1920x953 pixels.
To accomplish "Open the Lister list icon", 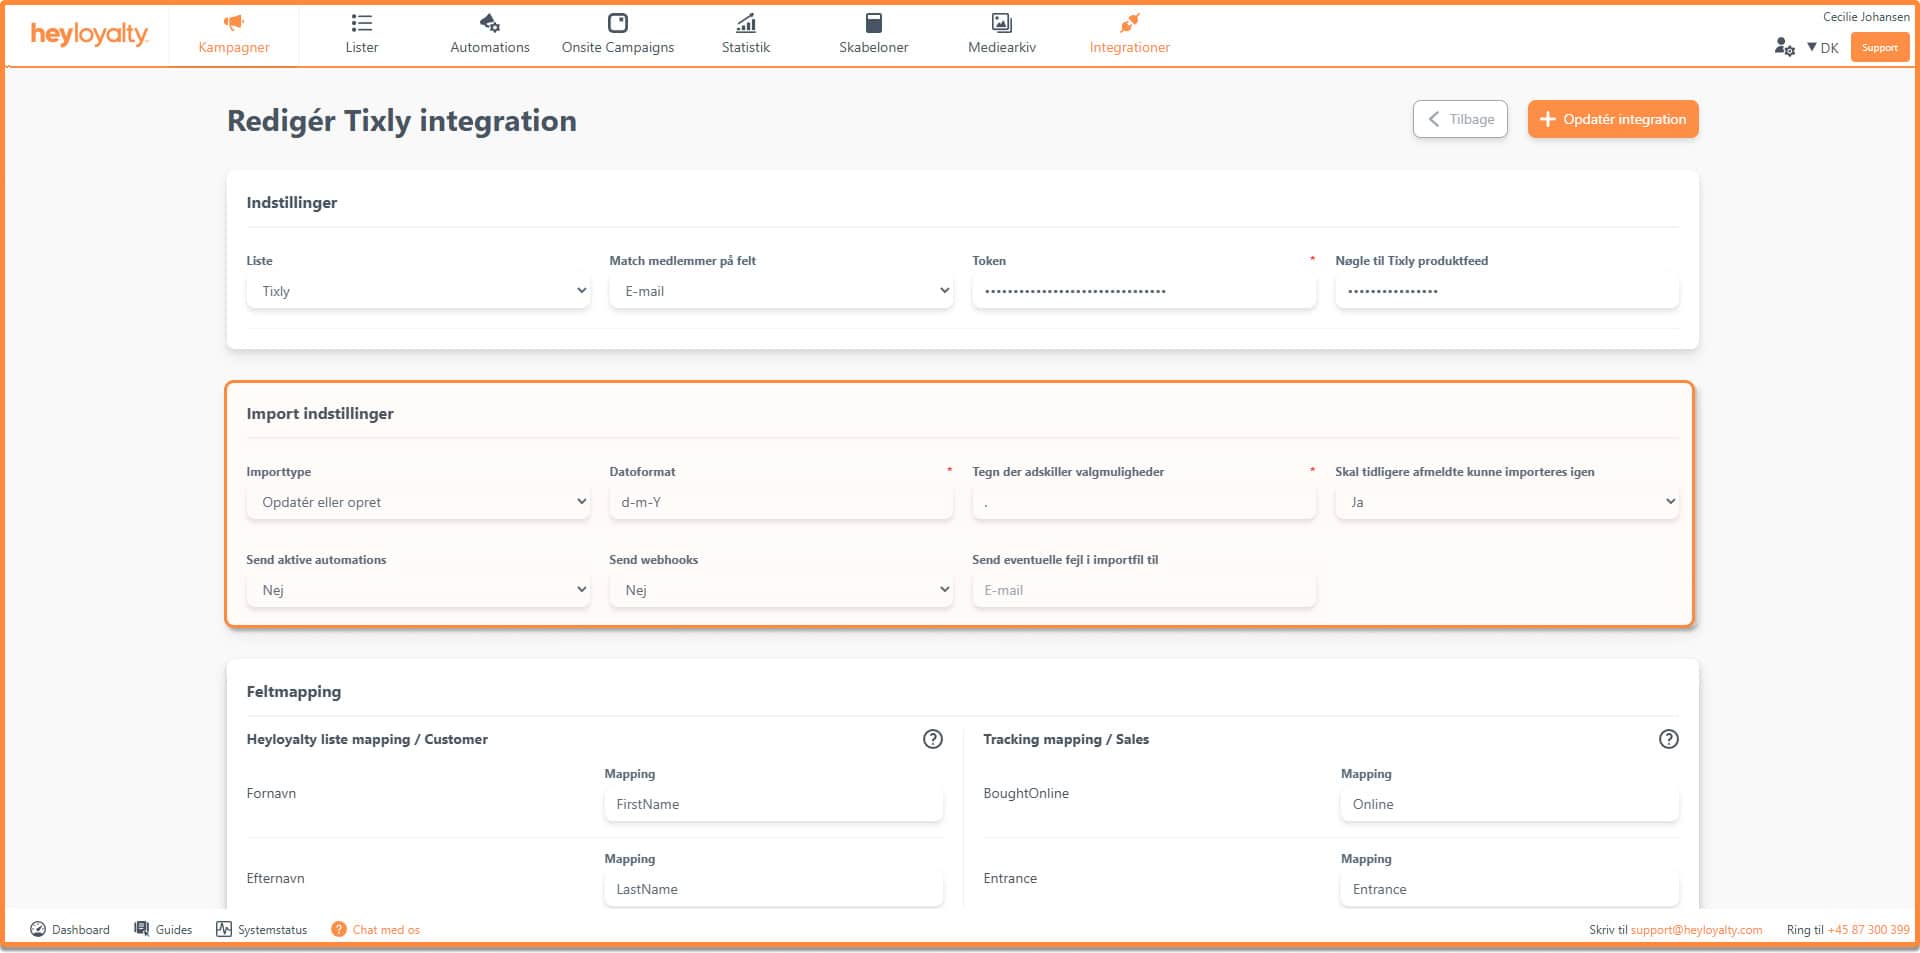I will 361,23.
